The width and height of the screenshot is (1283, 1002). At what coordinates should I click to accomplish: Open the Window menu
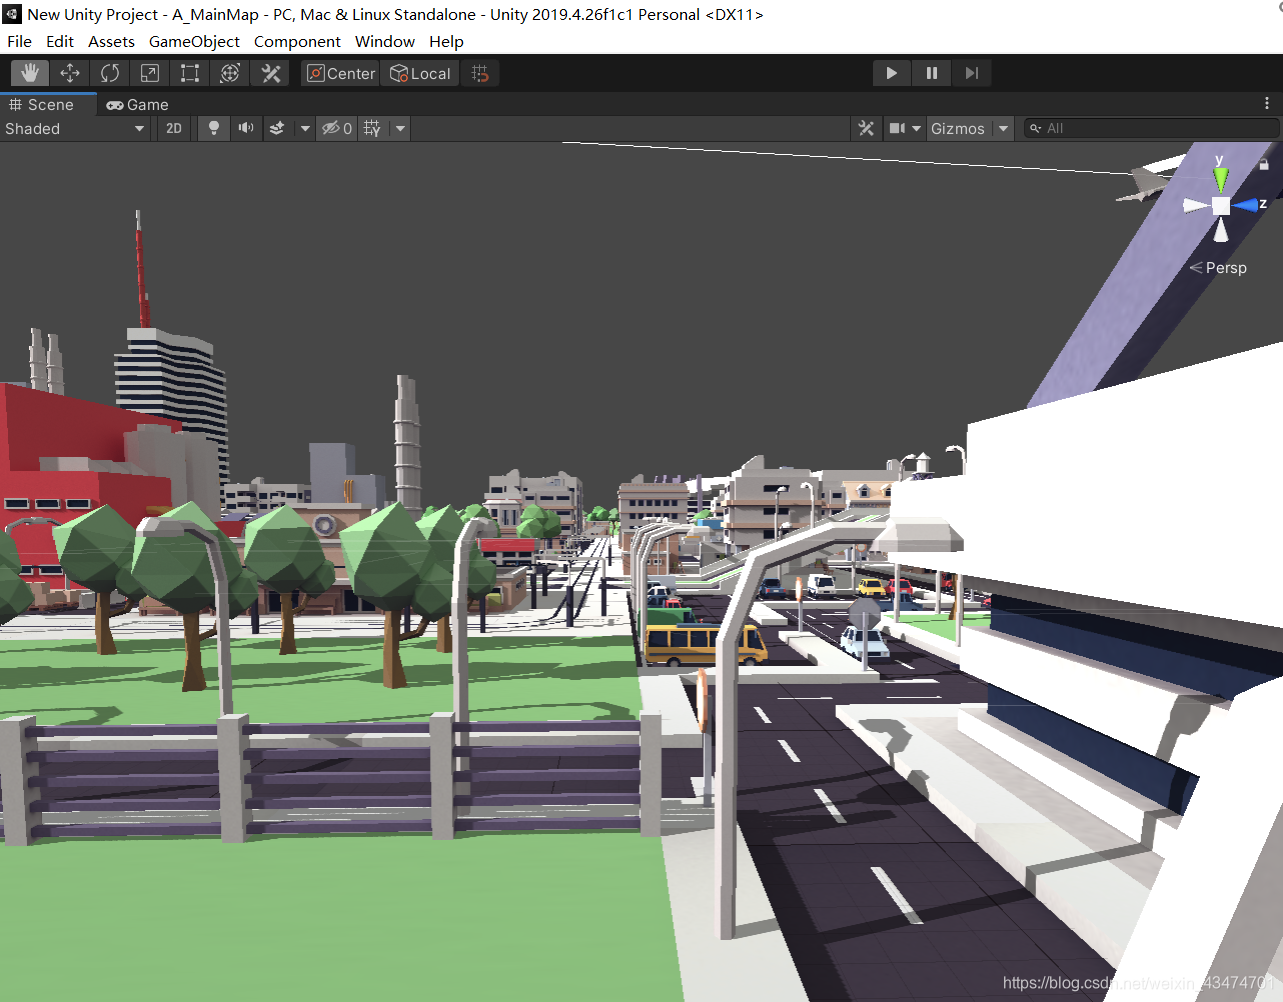385,42
